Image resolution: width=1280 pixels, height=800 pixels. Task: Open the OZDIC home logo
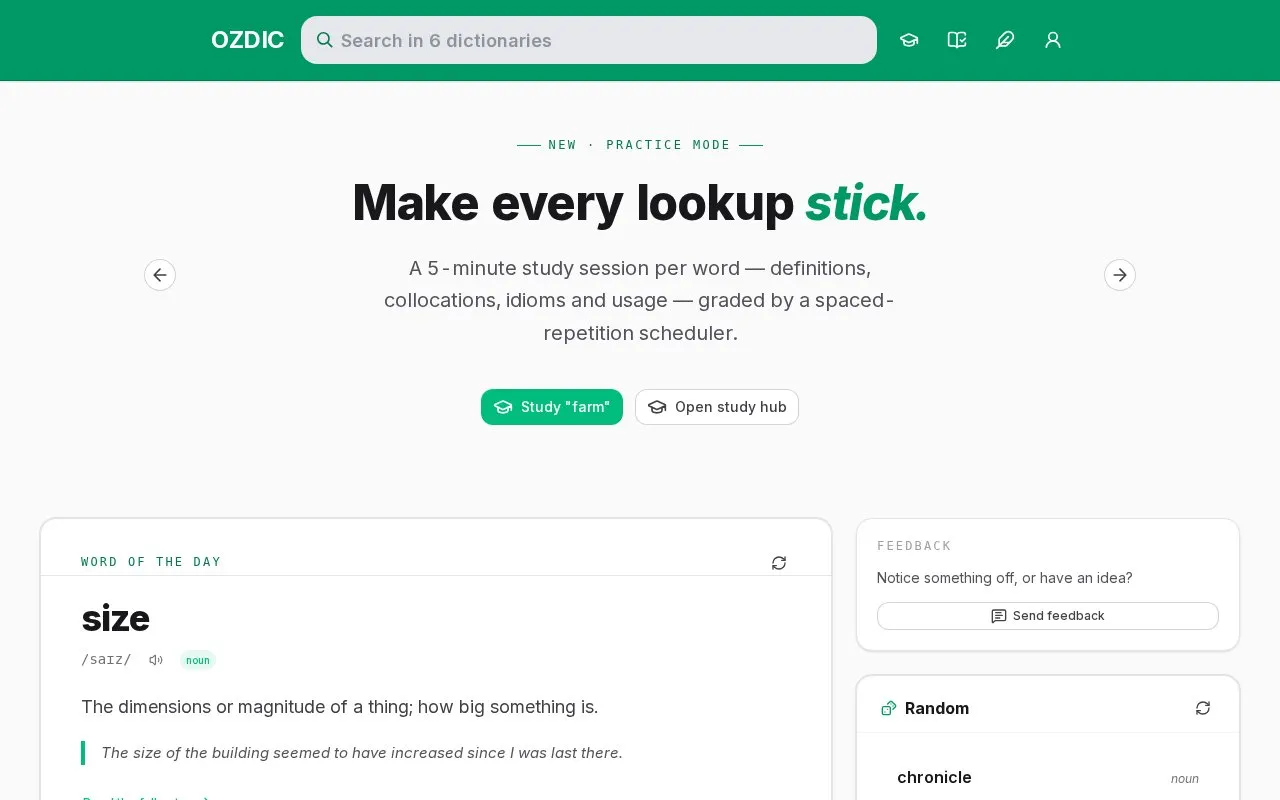pos(247,40)
